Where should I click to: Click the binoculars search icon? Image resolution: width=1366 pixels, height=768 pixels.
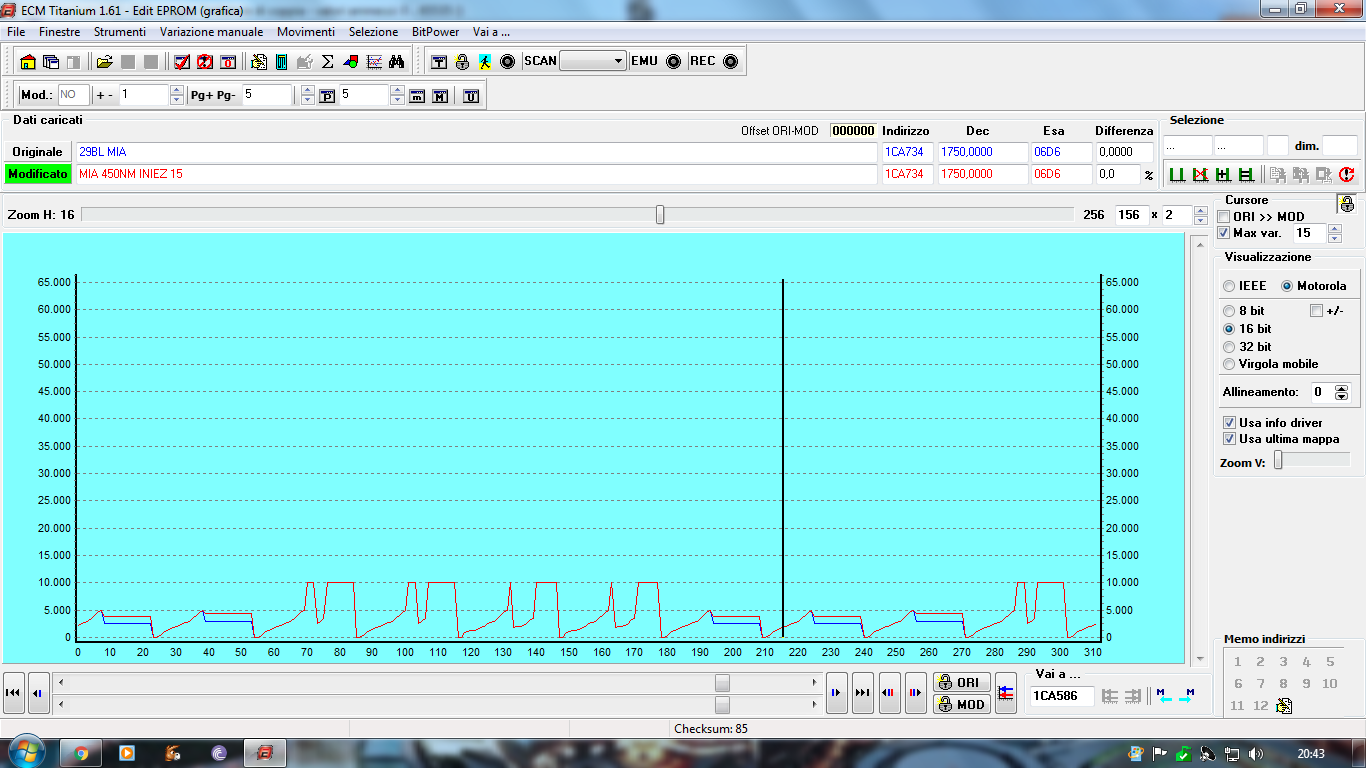click(x=397, y=61)
